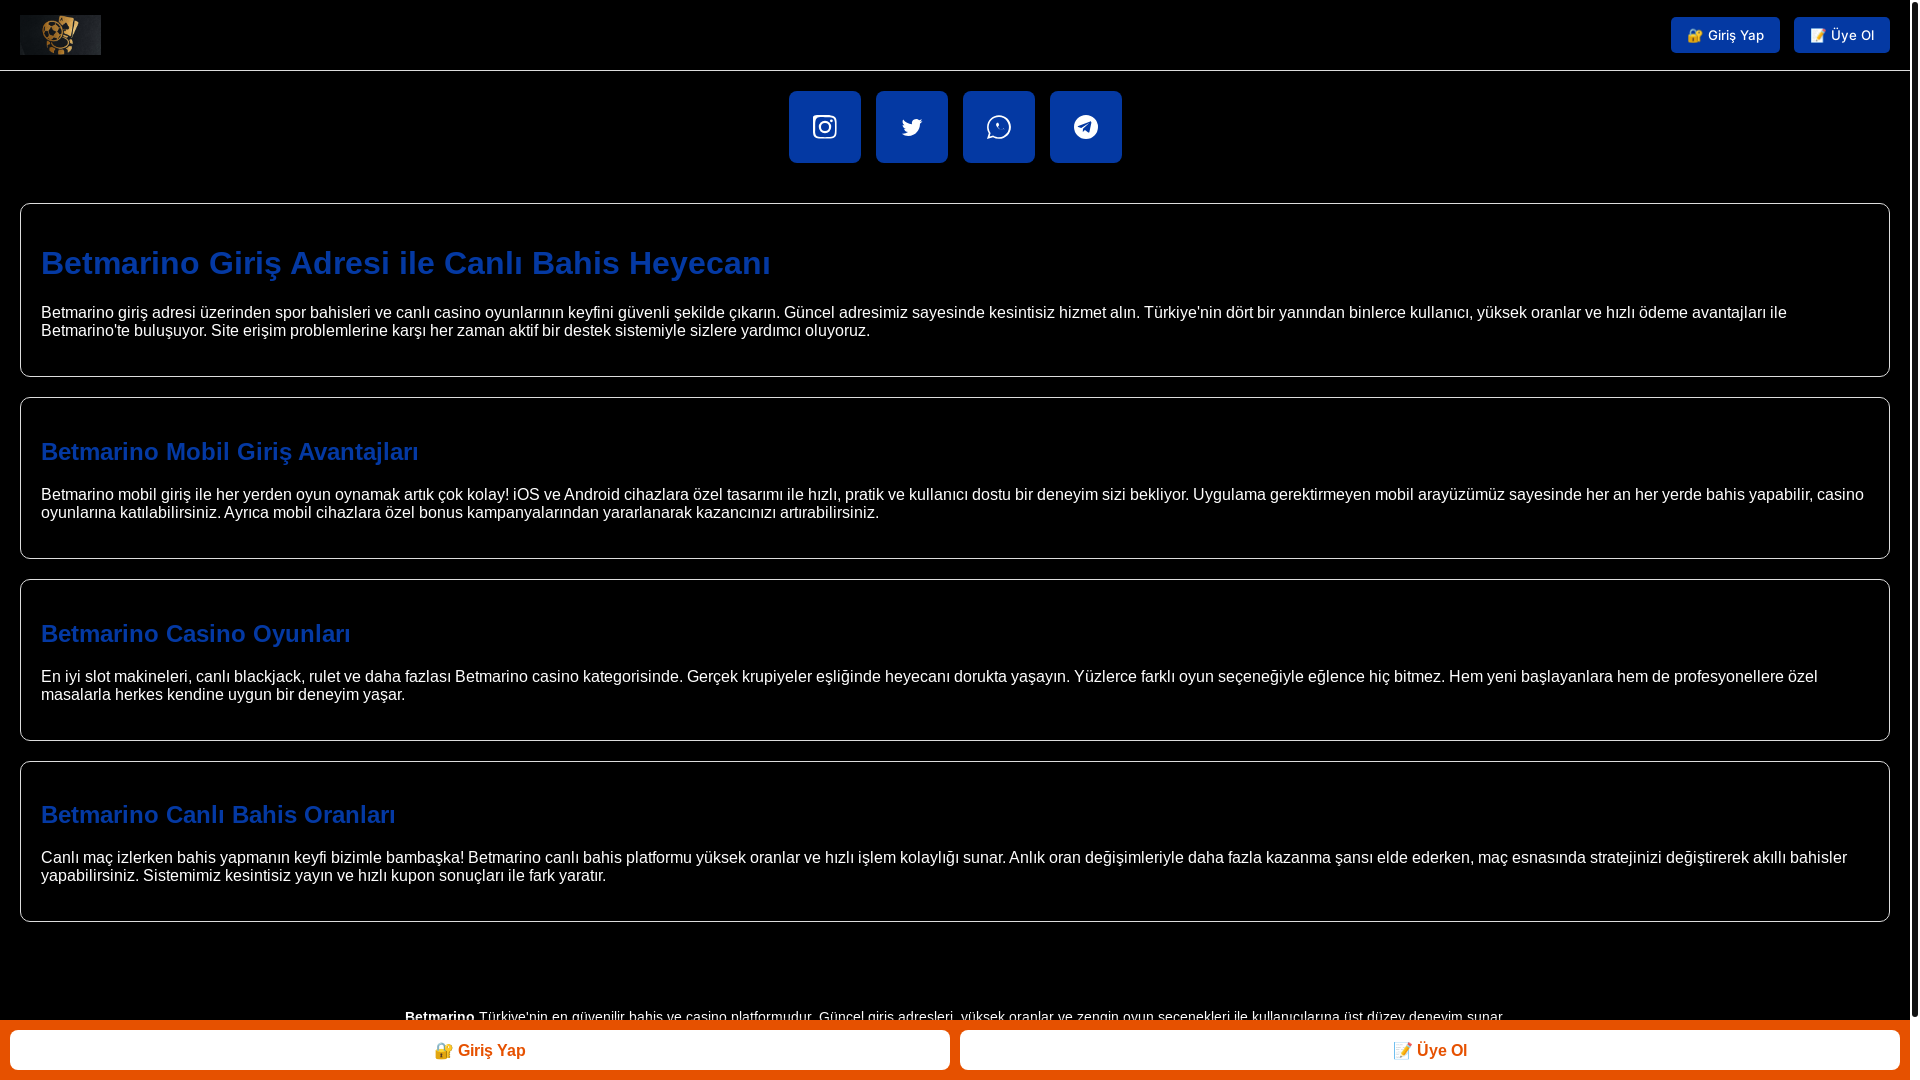Open the Telegram channel link
Image resolution: width=1920 pixels, height=1080 pixels.
click(1085, 127)
